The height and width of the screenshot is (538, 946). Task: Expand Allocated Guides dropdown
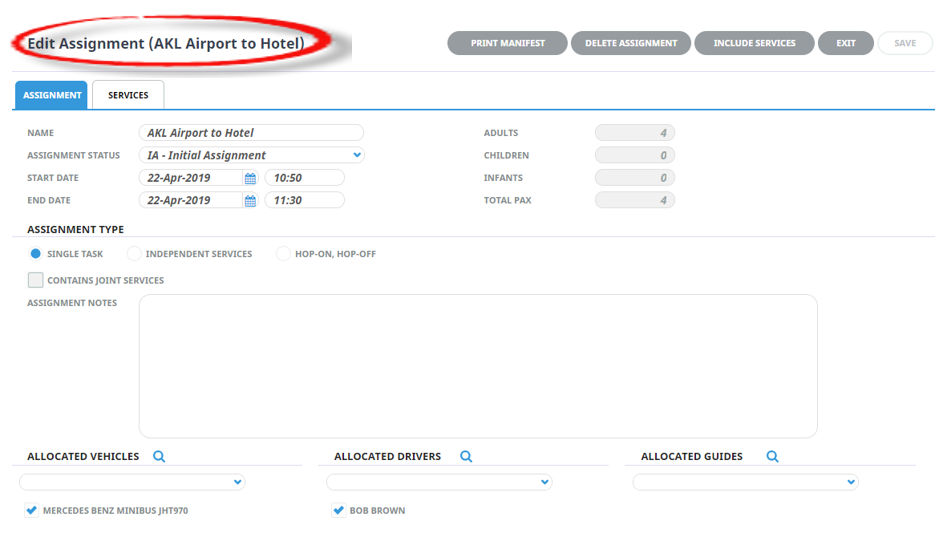pos(746,482)
